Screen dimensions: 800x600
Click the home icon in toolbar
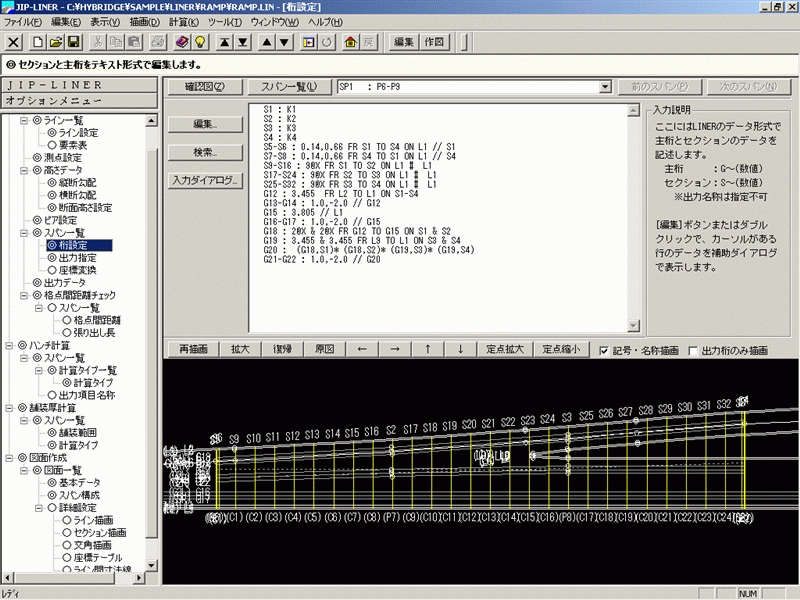click(x=350, y=42)
